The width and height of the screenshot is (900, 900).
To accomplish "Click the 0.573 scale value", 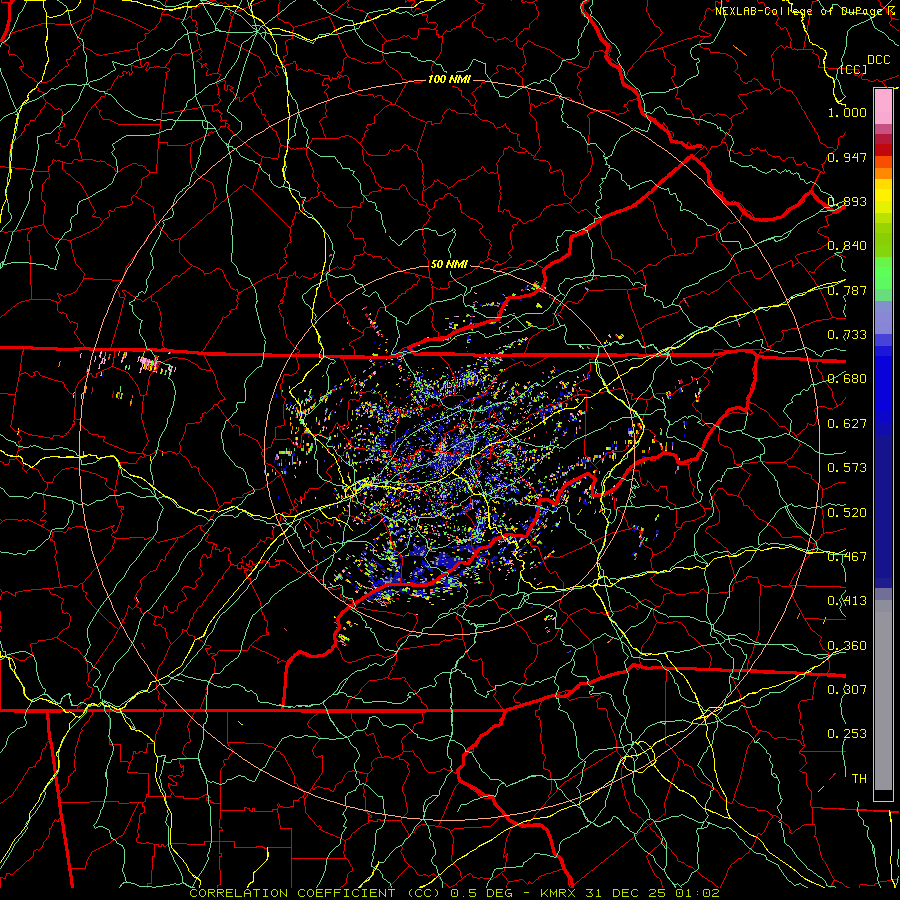I will tap(847, 468).
